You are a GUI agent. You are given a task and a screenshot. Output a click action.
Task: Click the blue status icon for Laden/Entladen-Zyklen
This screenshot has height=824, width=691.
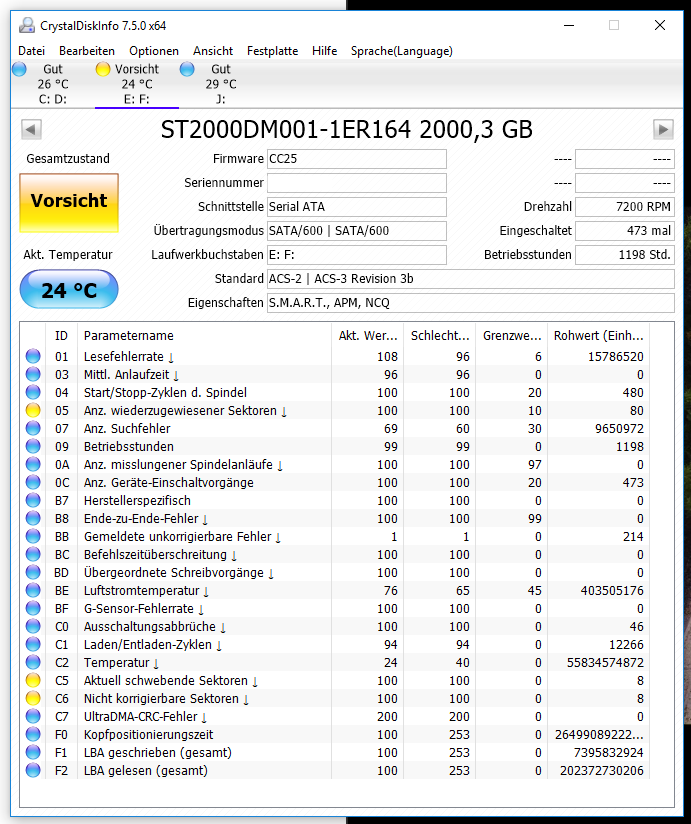click(x=33, y=644)
